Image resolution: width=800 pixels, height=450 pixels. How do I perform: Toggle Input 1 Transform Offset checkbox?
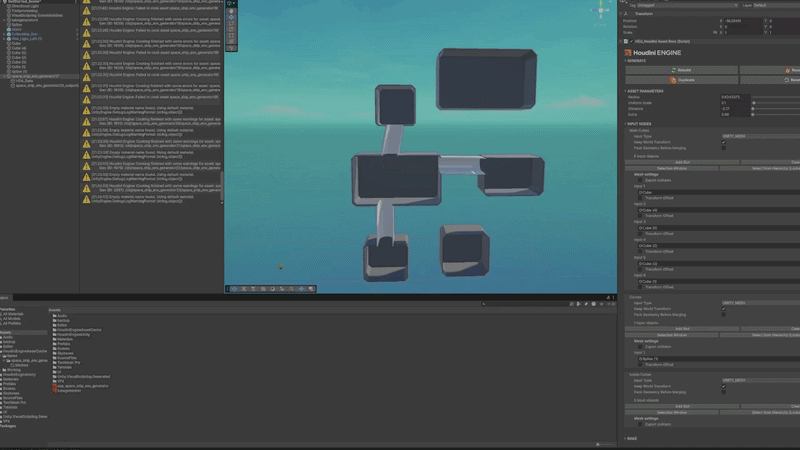pyautogui.click(x=640, y=198)
